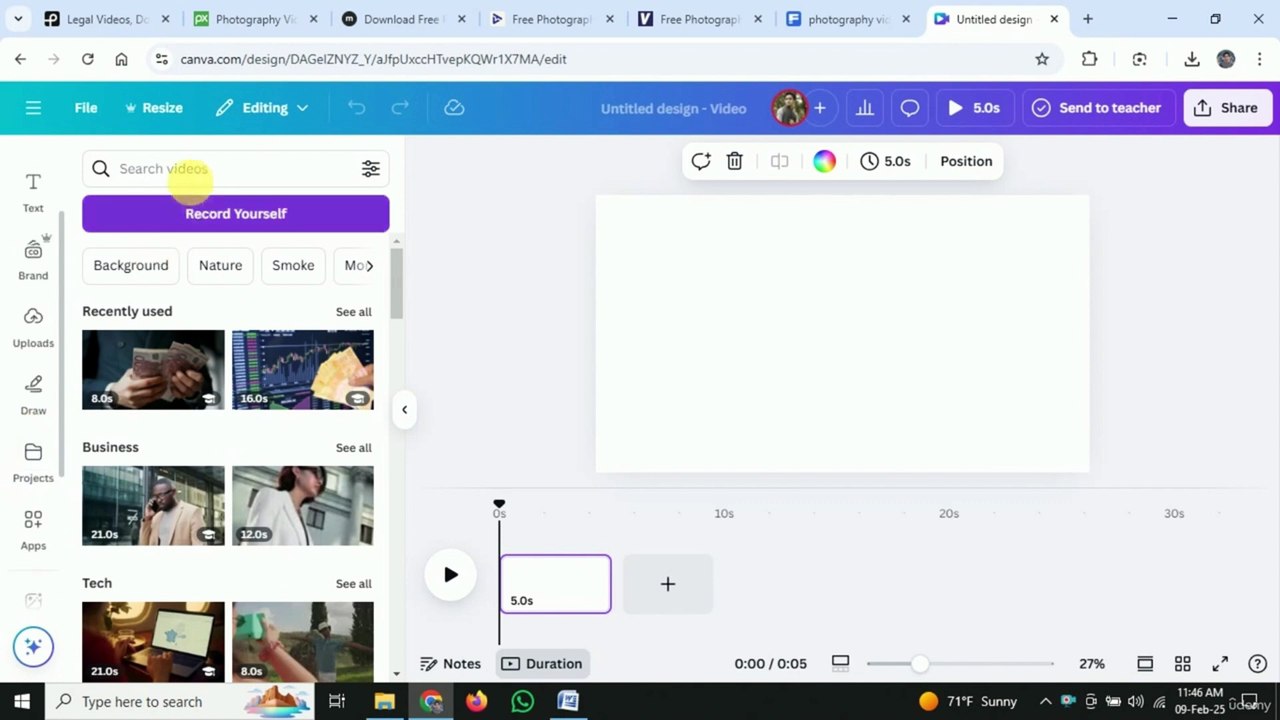Viewport: 1280px width, 720px height.
Task: Preview the video with the 5.0s play button
Action: (974, 108)
